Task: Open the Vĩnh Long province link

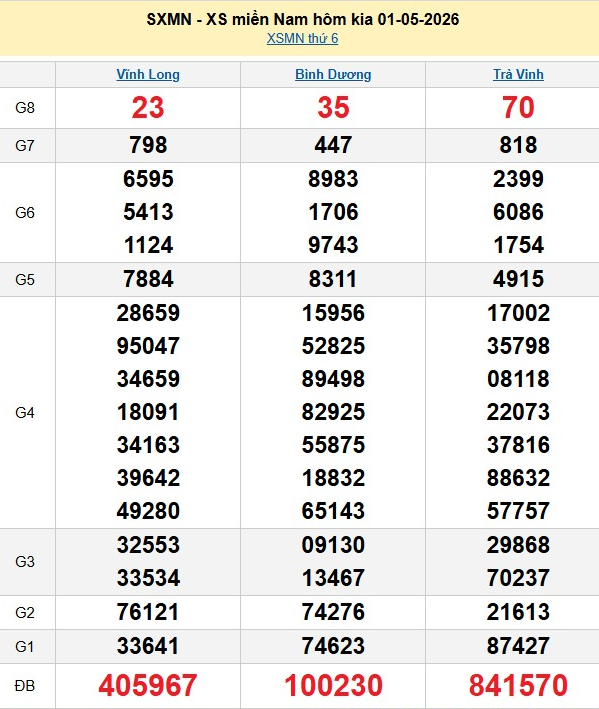Action: pos(148,74)
